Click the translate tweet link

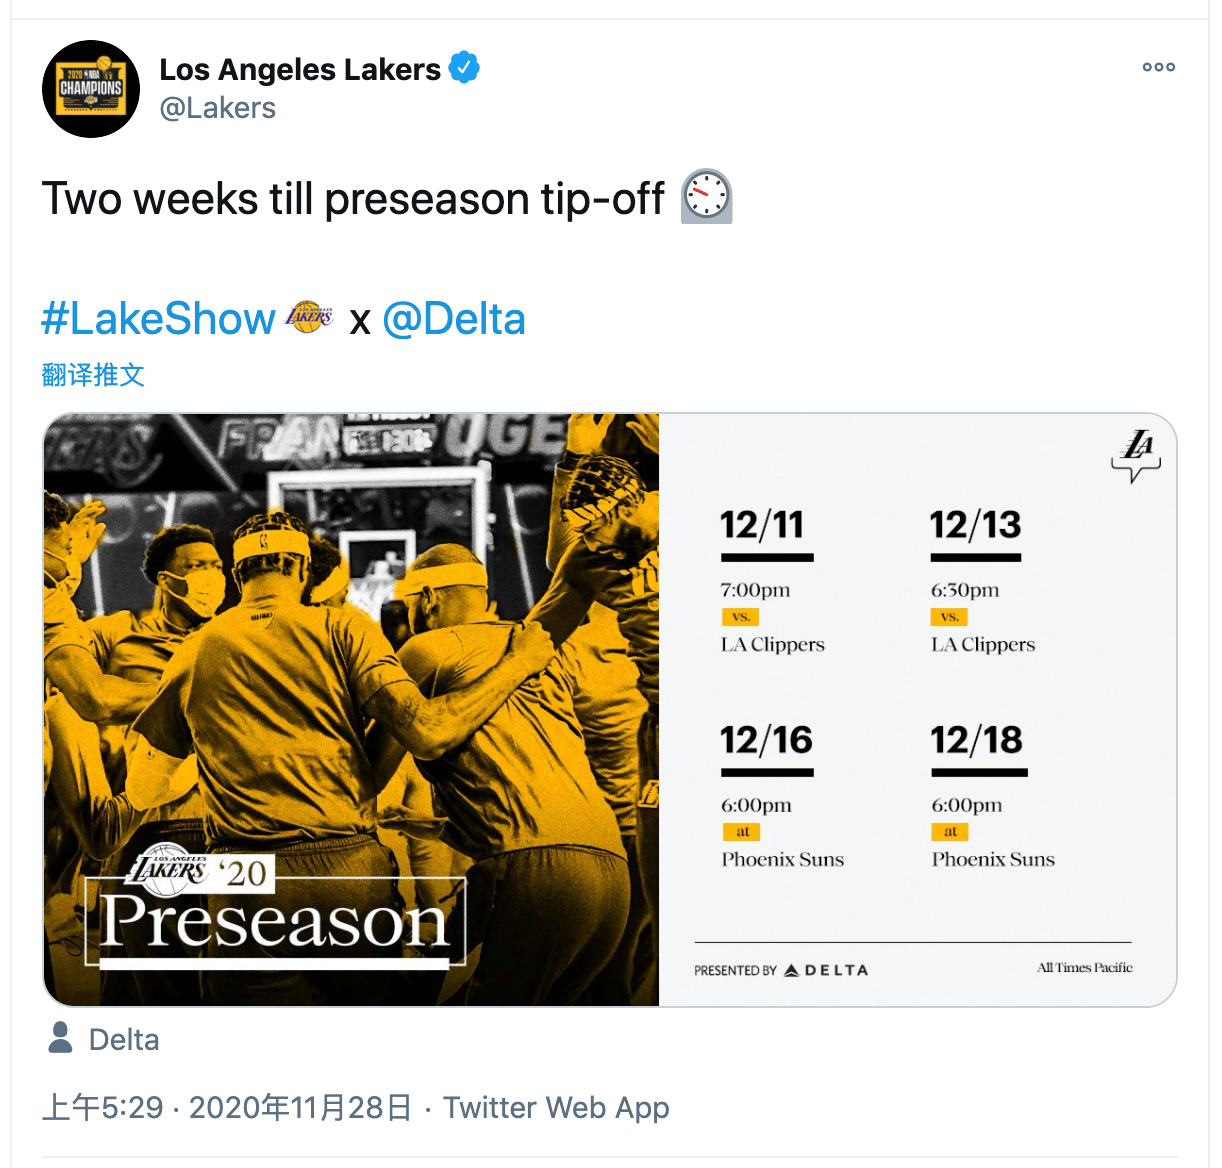coord(93,375)
